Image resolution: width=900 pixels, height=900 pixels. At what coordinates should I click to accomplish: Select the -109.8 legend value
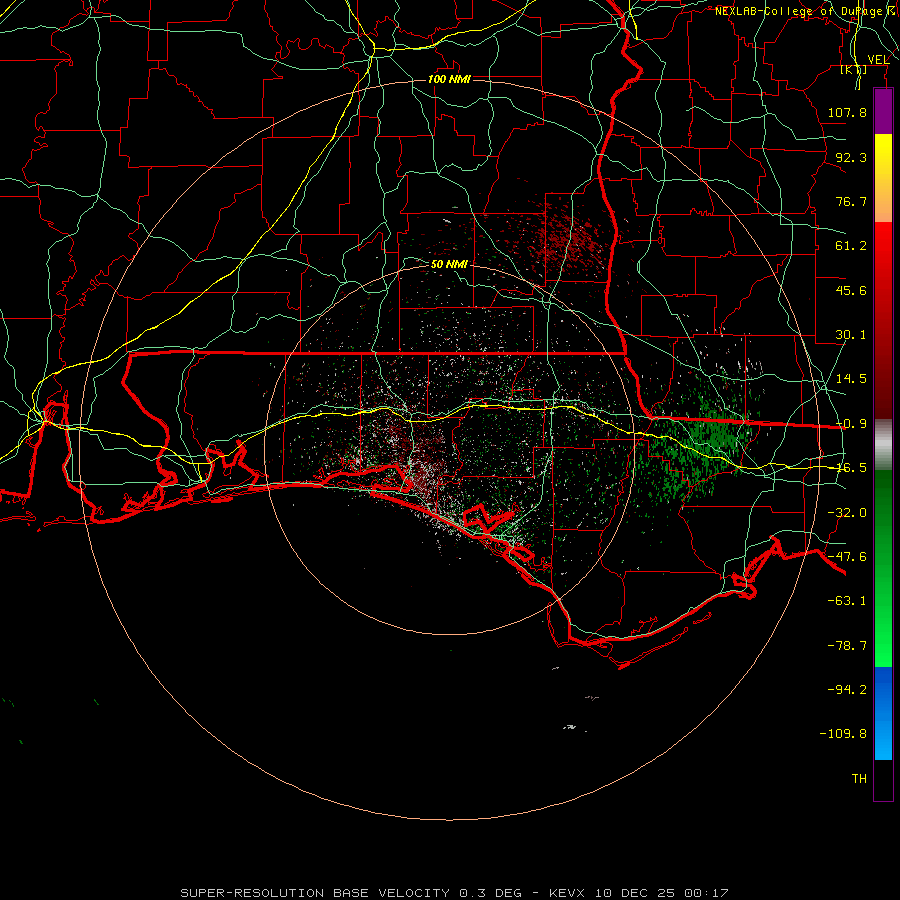point(843,734)
